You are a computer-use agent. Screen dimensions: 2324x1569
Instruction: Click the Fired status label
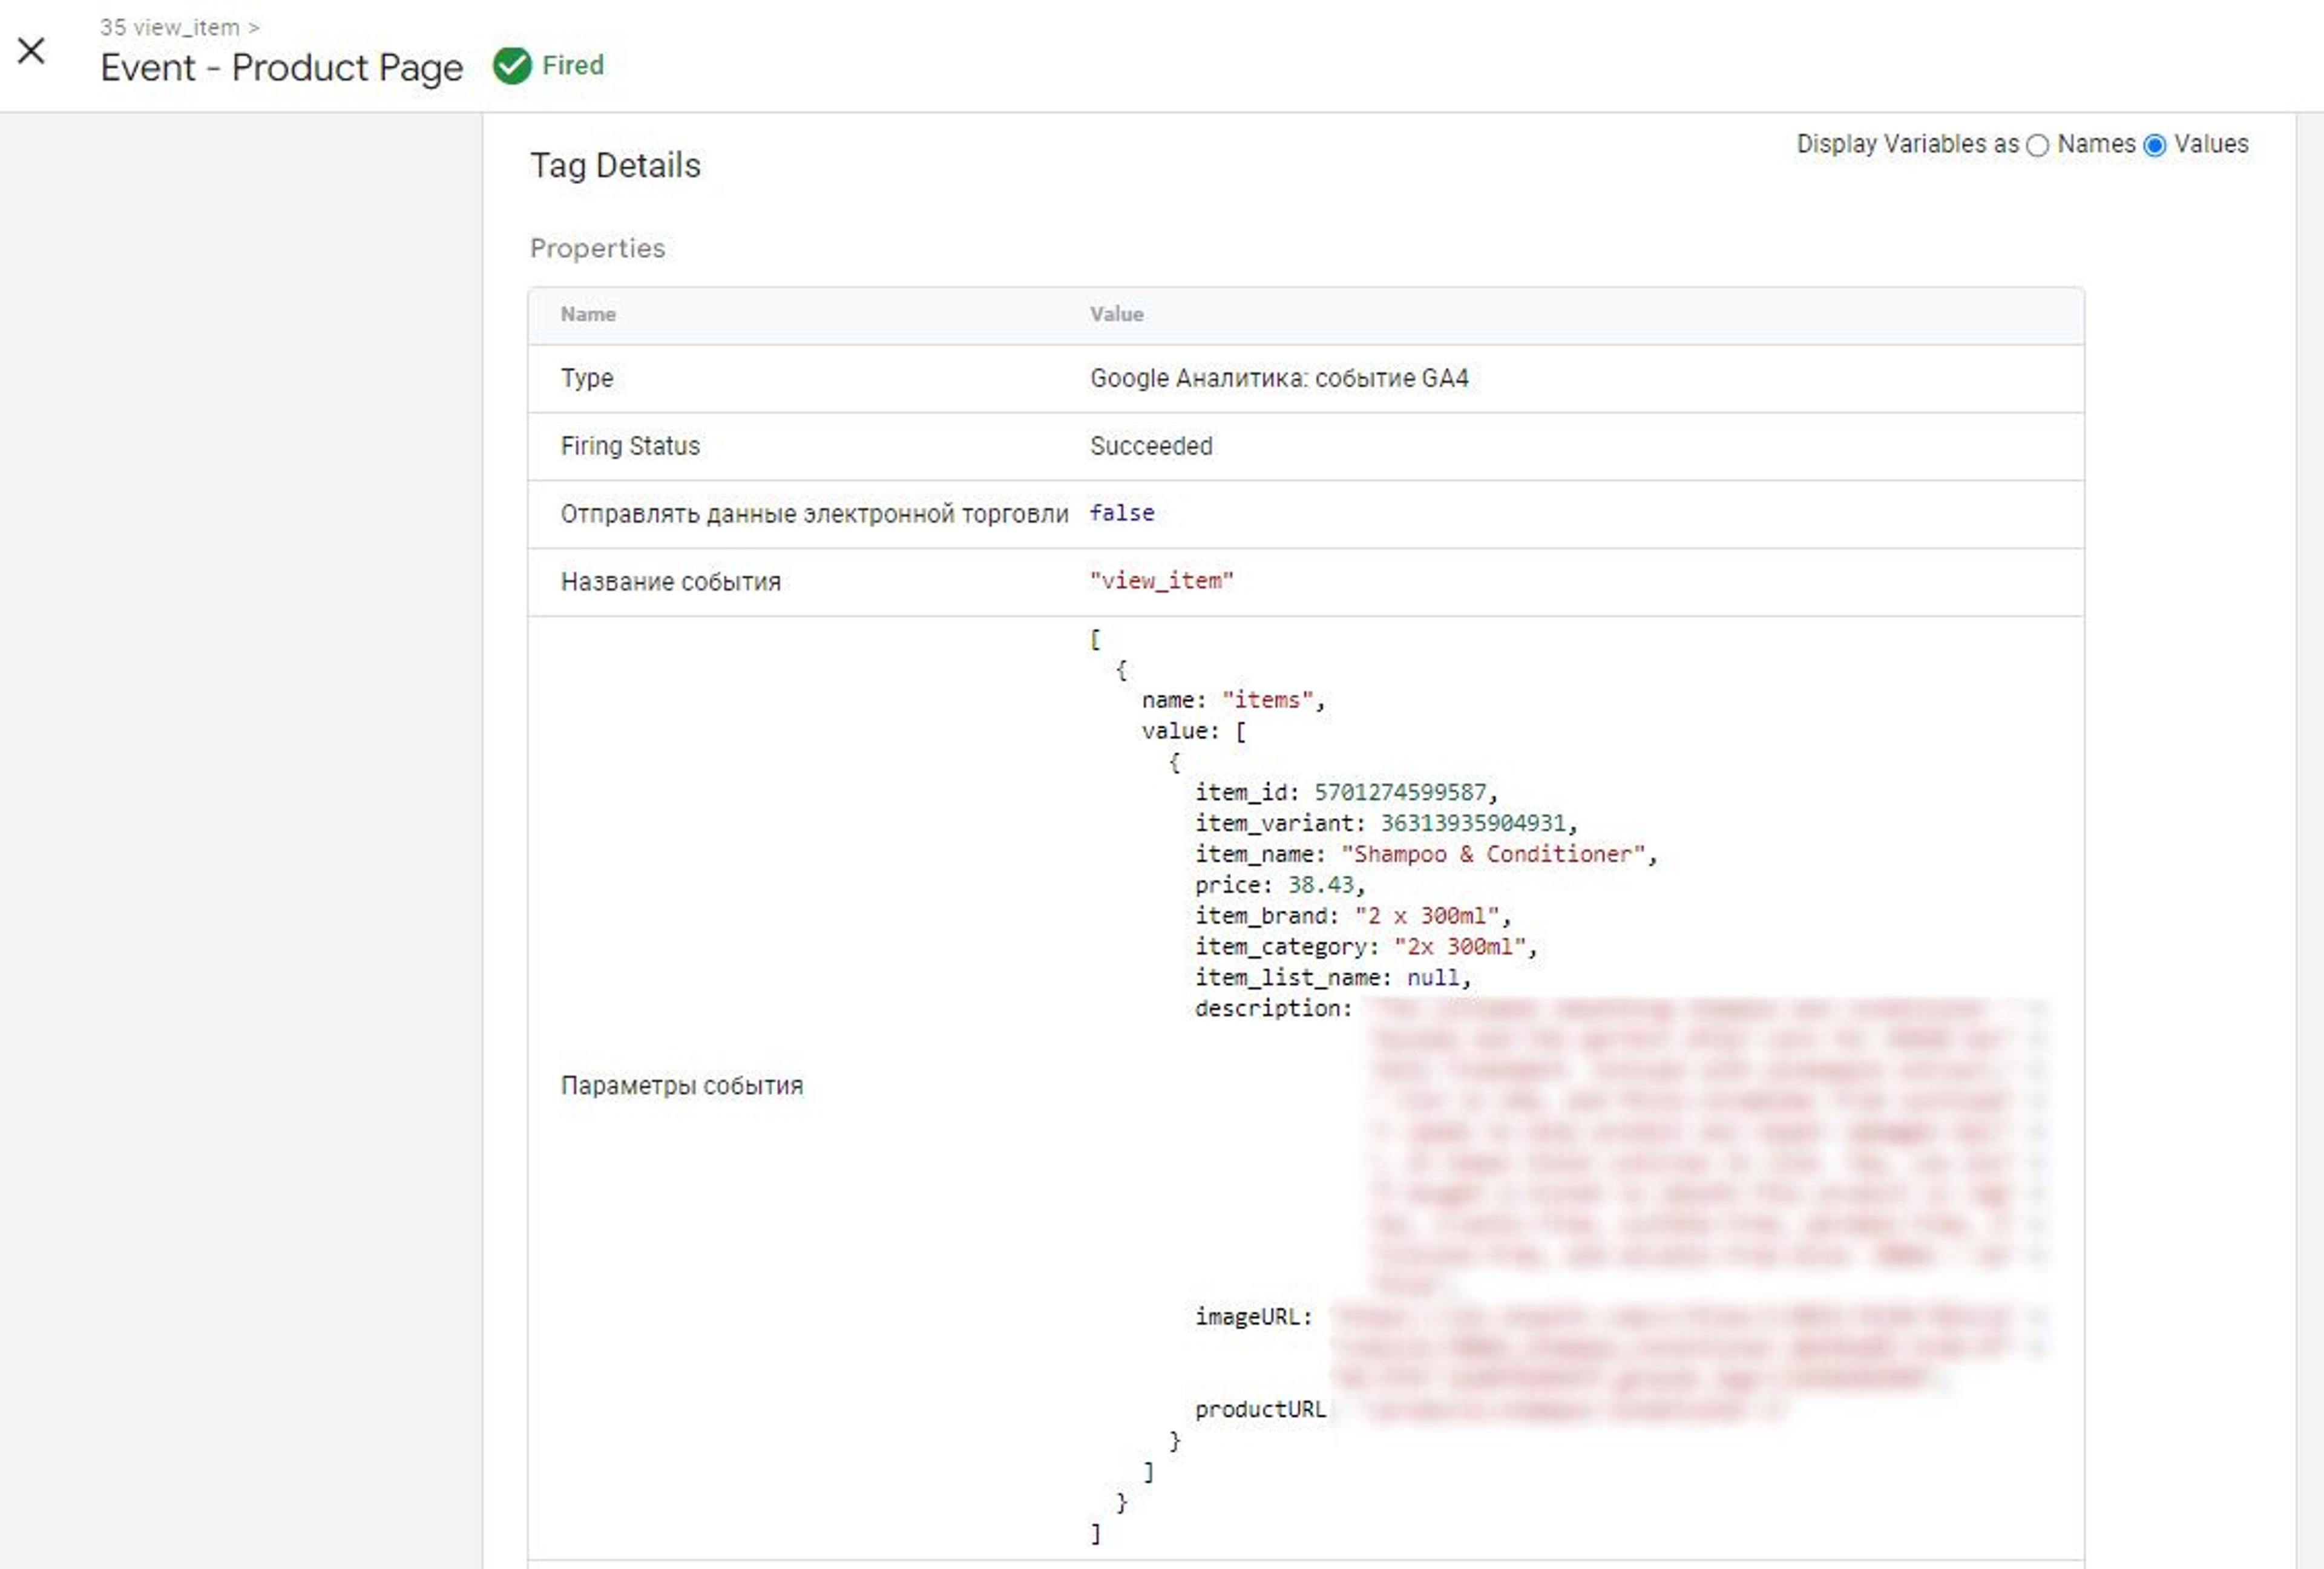click(x=573, y=66)
